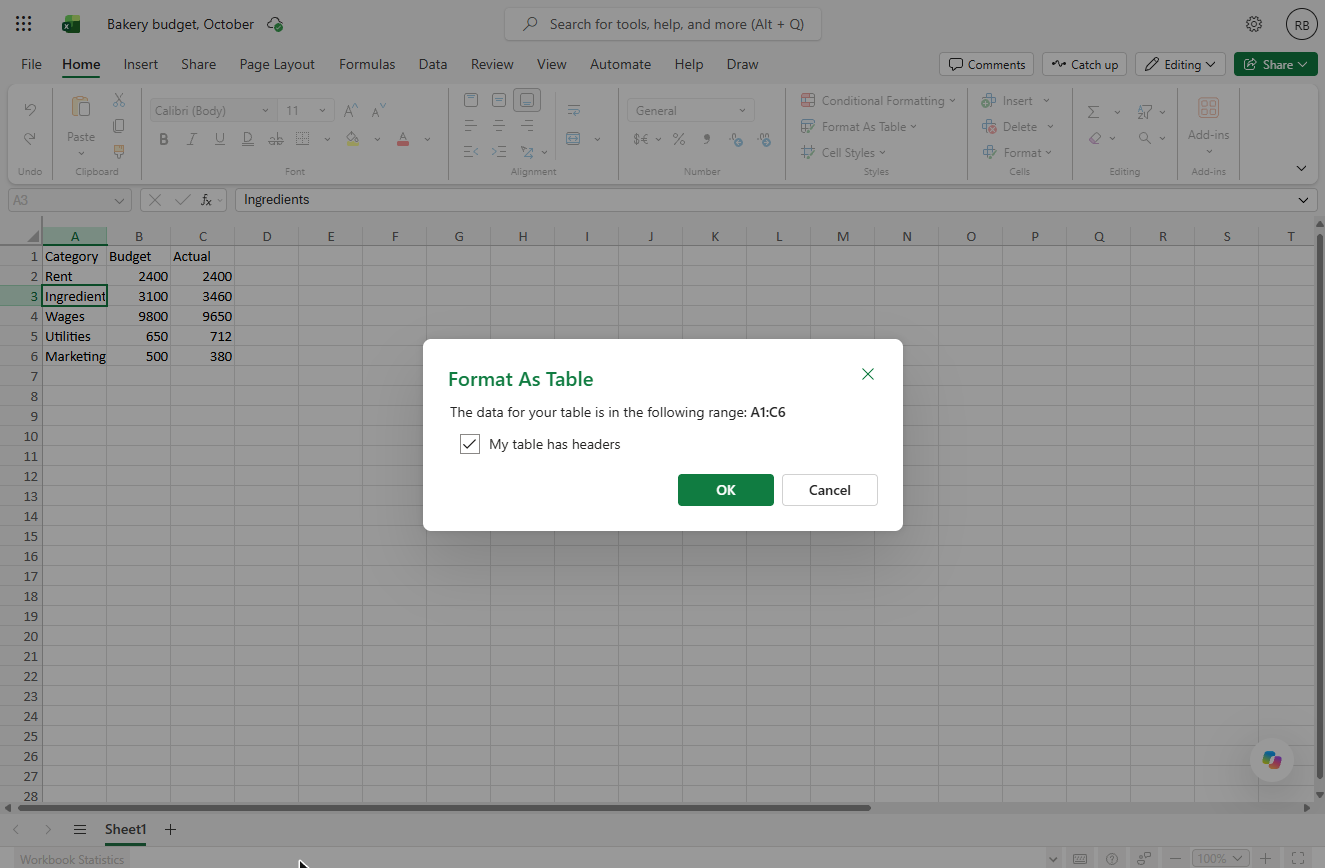Open the File menu

pyautogui.click(x=32, y=64)
